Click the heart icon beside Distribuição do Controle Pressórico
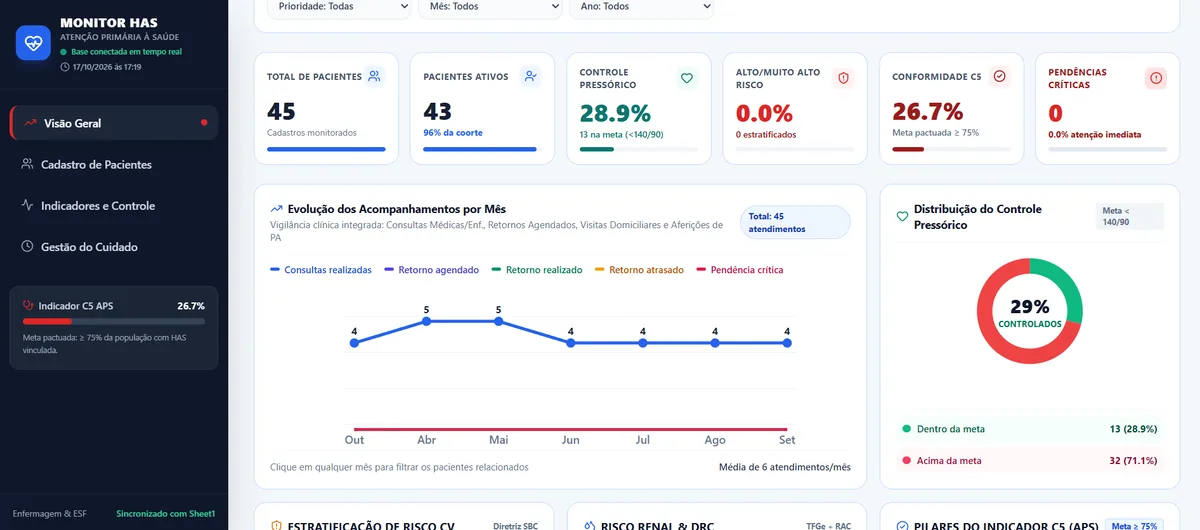 click(x=902, y=216)
